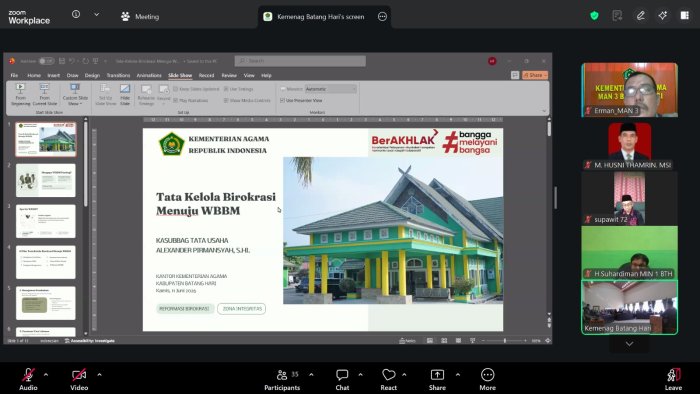Click the PowerPoint account avatar
This screenshot has height=394, width=700.
(492, 61)
